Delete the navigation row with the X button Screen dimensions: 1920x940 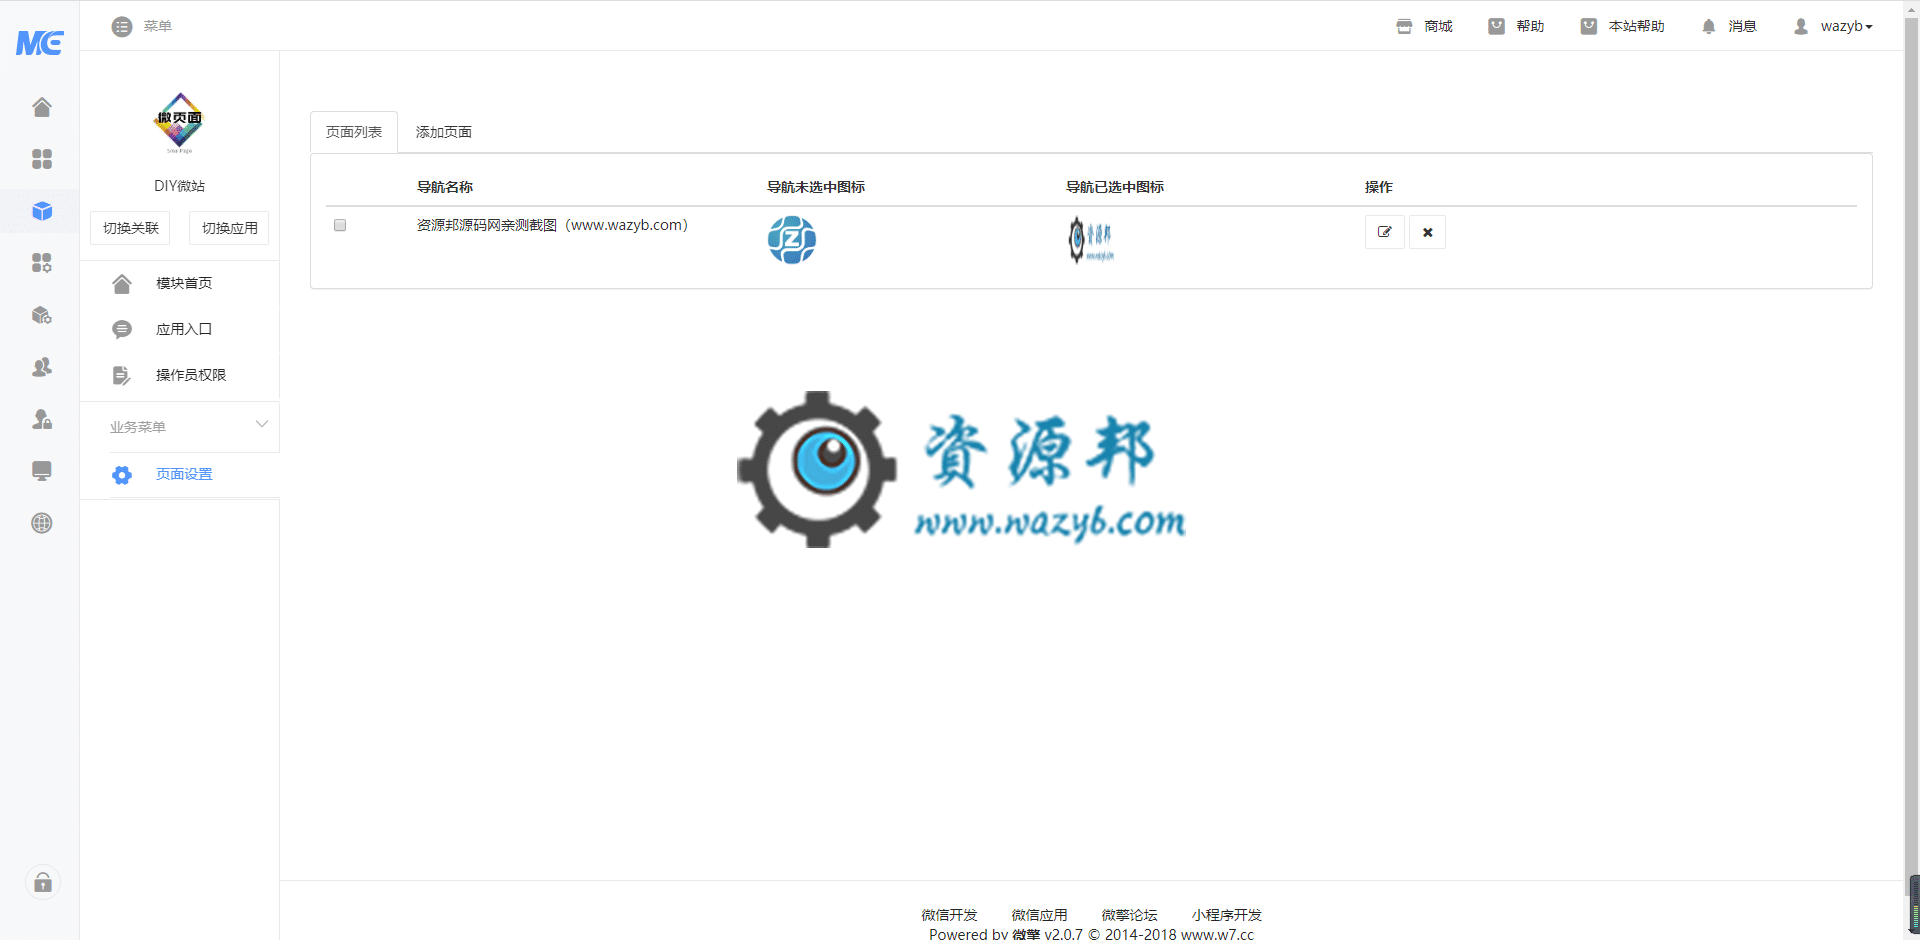(1427, 232)
